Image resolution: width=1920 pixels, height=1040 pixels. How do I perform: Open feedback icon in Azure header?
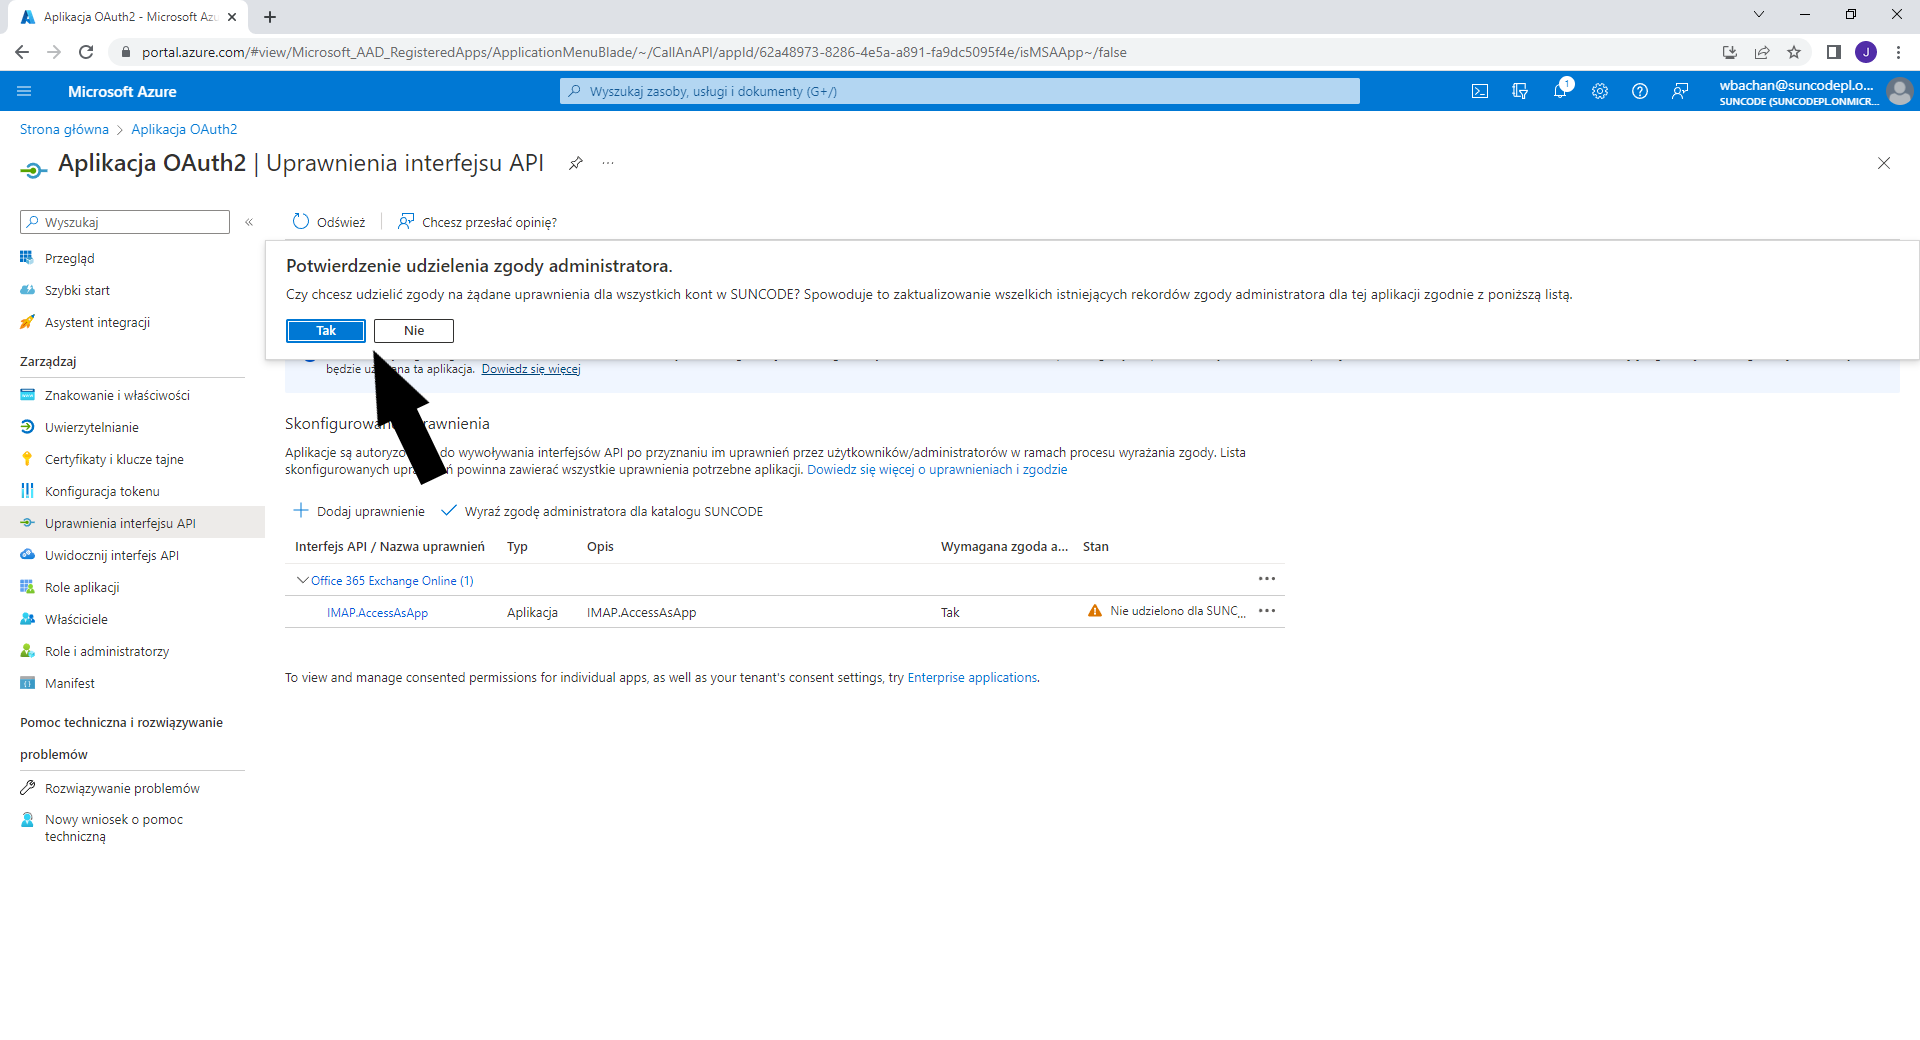coord(1680,91)
